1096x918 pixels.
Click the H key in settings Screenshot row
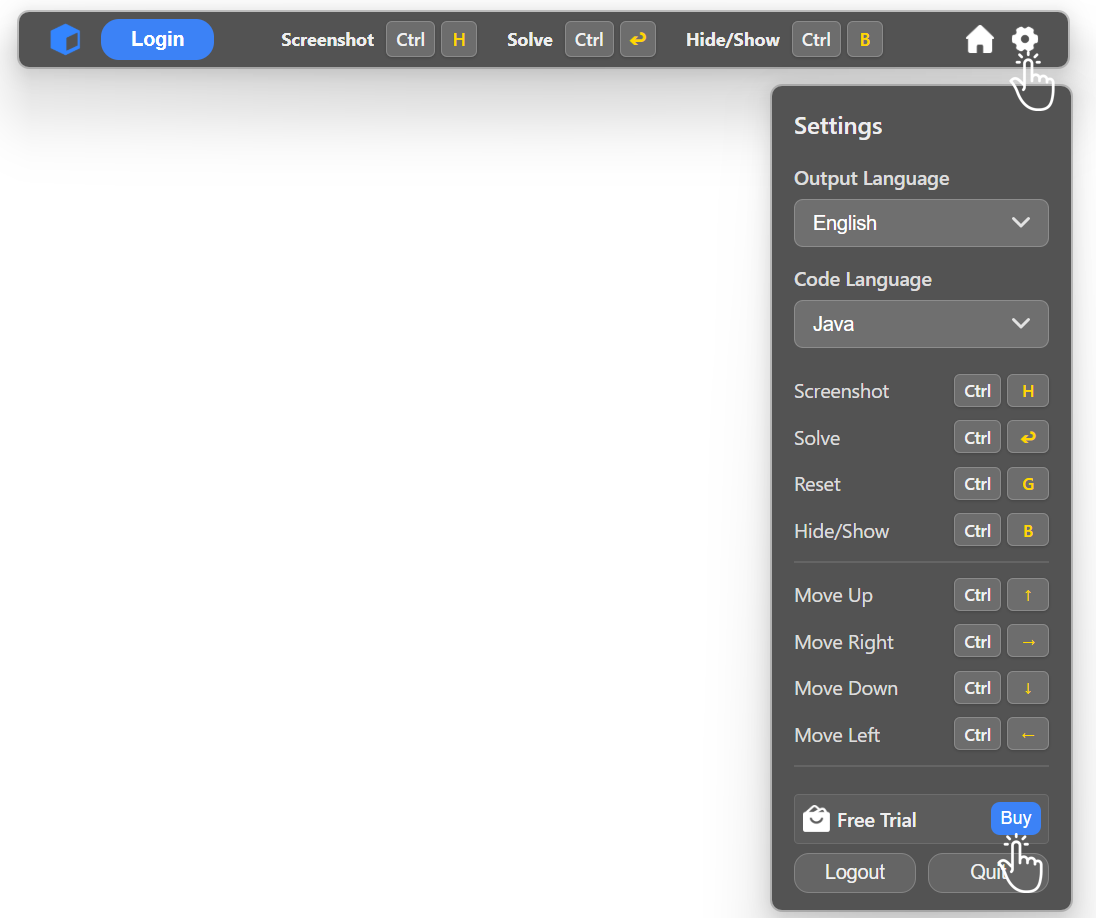click(x=1027, y=391)
